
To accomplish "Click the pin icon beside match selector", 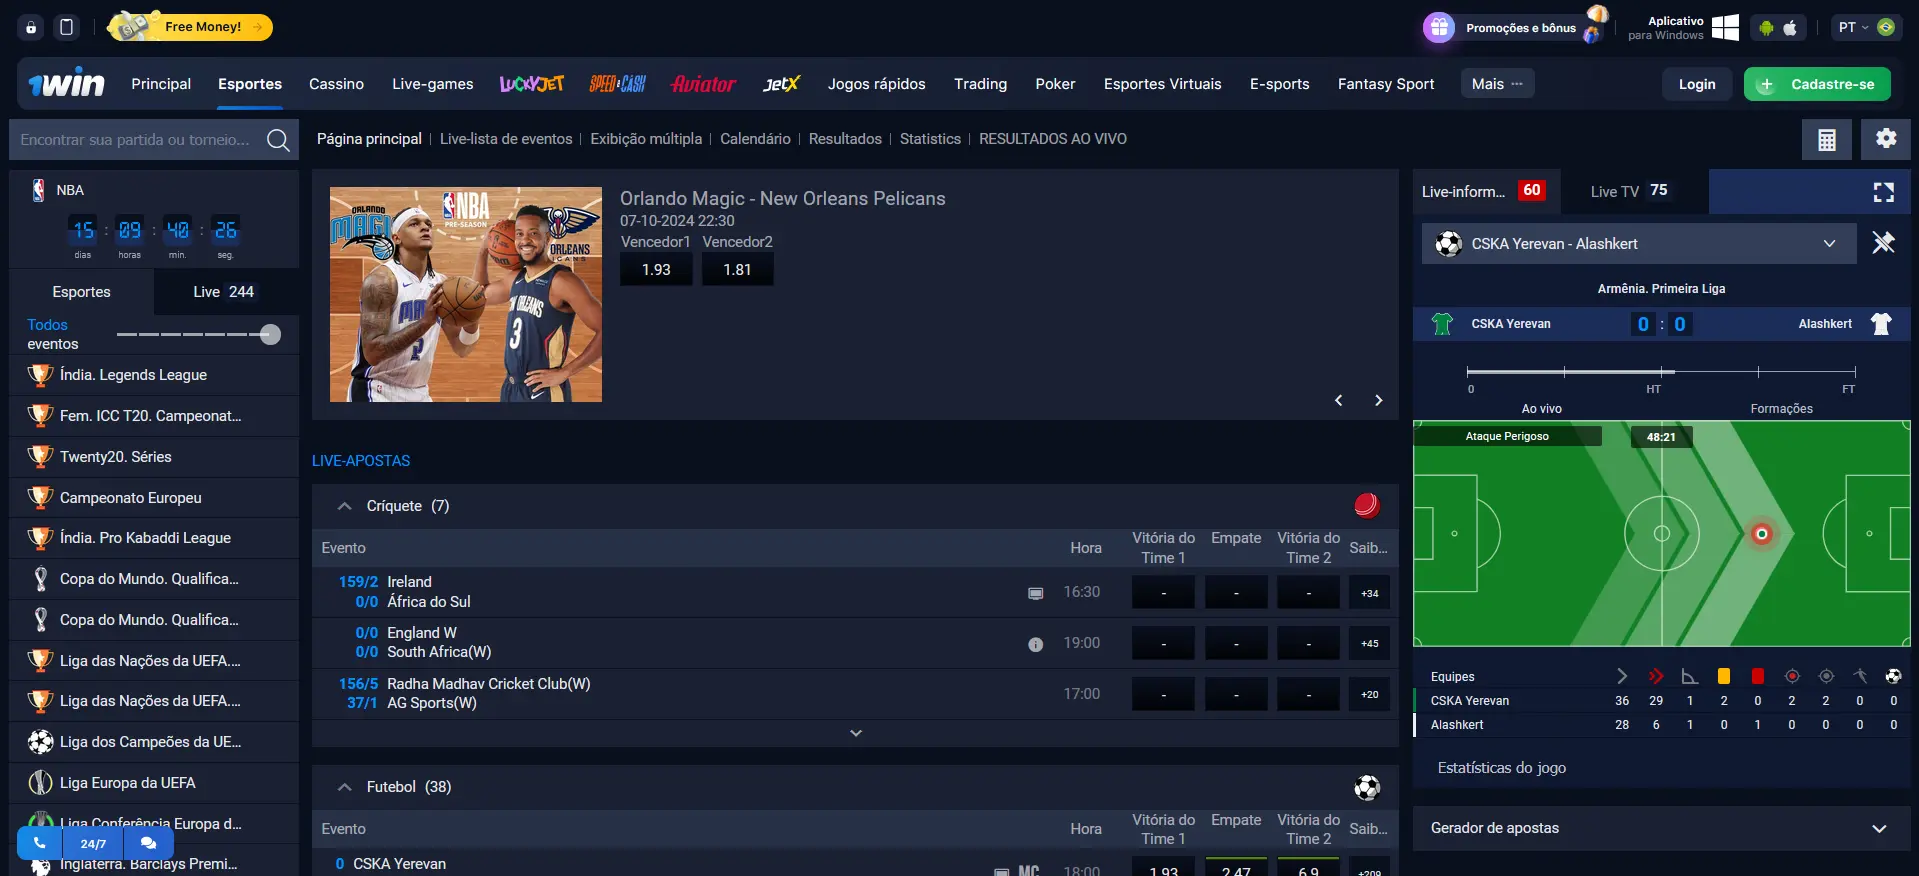I will (x=1883, y=243).
